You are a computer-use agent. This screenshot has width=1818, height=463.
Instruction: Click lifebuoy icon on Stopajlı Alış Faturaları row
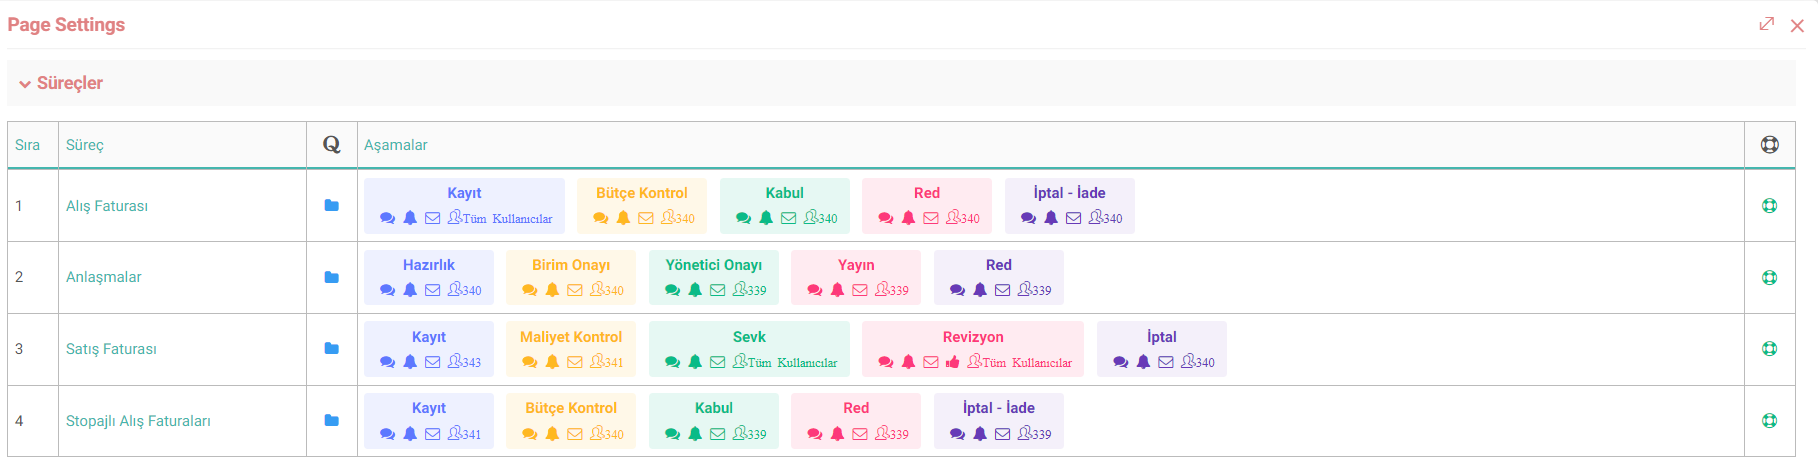point(1769,421)
